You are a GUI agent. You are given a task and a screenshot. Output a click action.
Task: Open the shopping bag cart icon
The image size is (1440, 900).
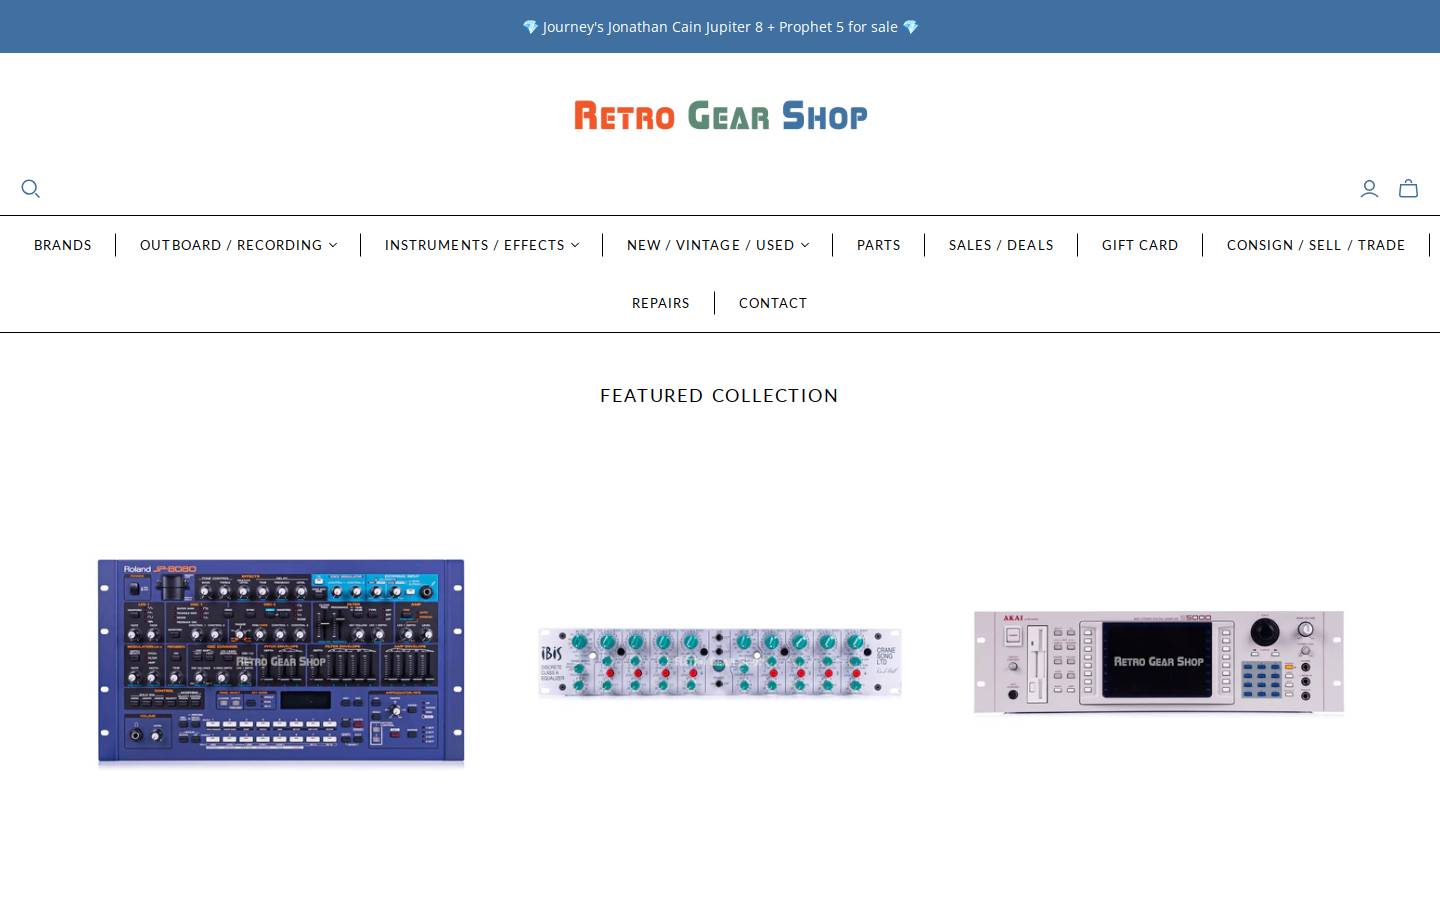1408,189
